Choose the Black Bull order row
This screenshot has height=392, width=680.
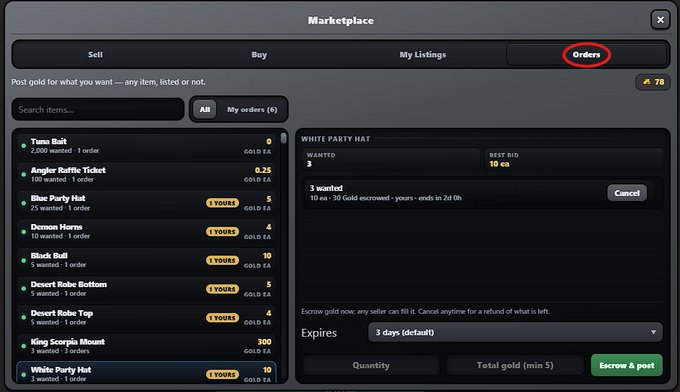pos(147,261)
